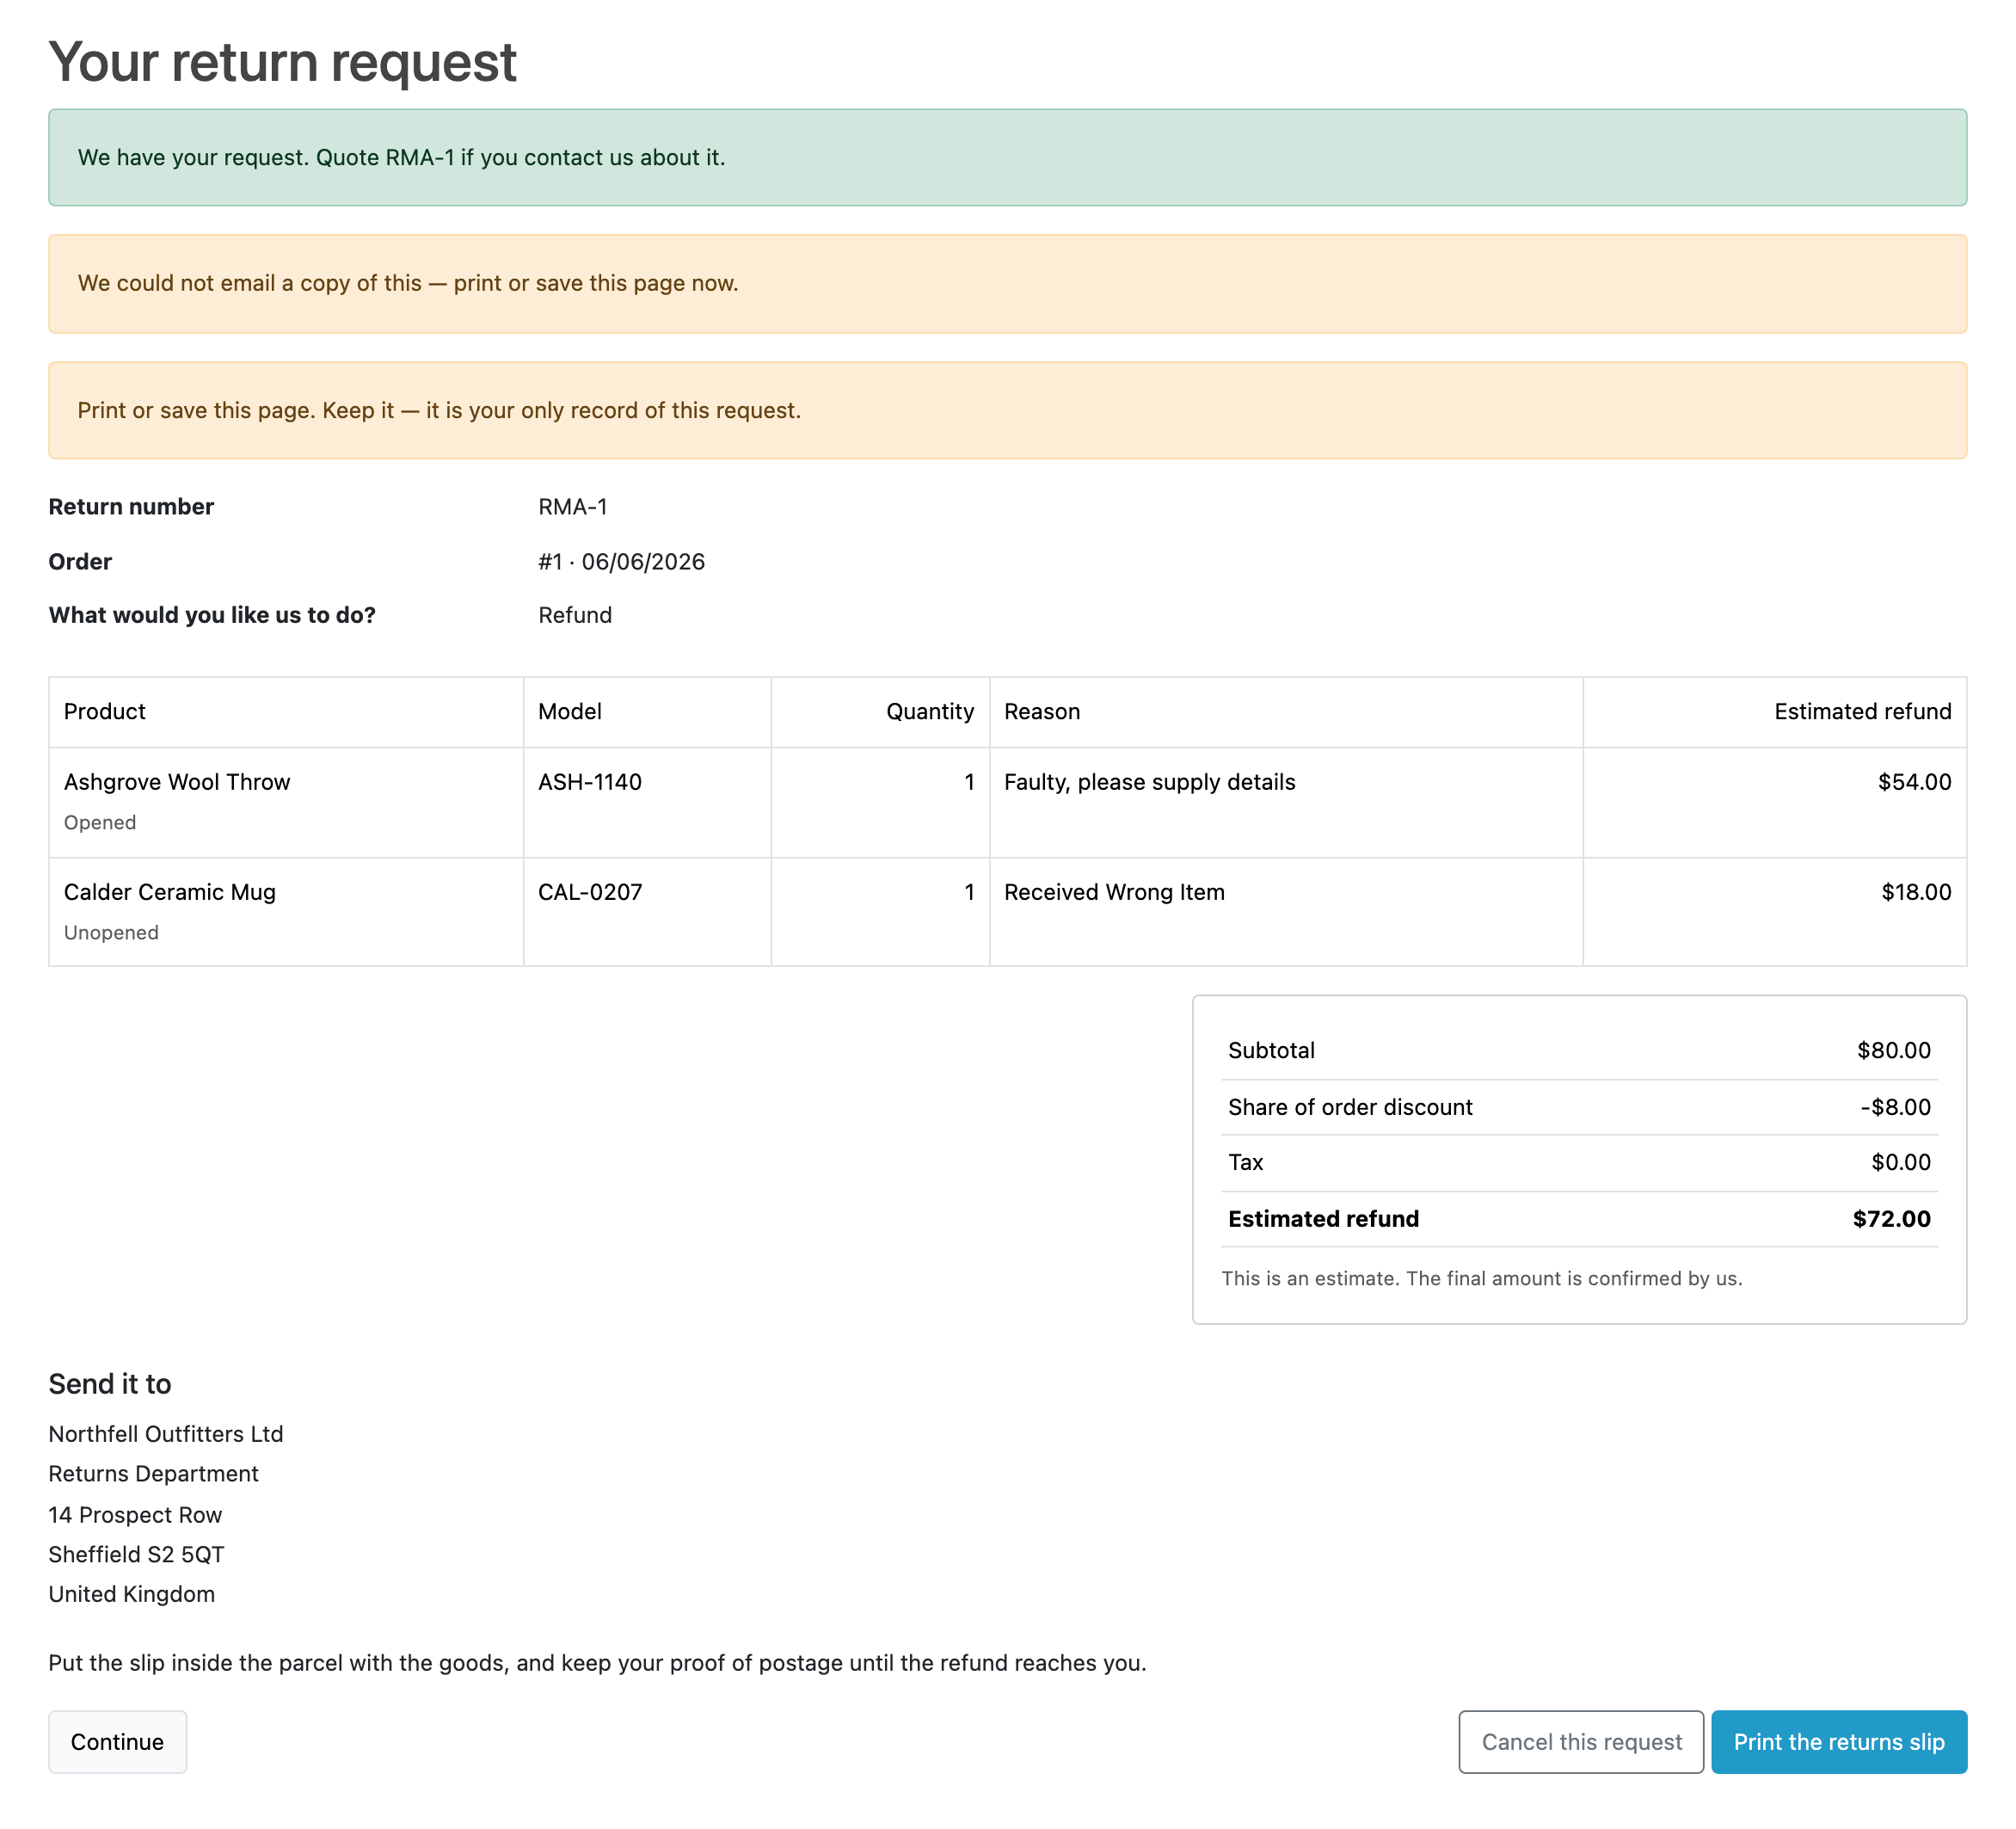
Task: Click the Share of order discount label
Action: (x=1350, y=1107)
